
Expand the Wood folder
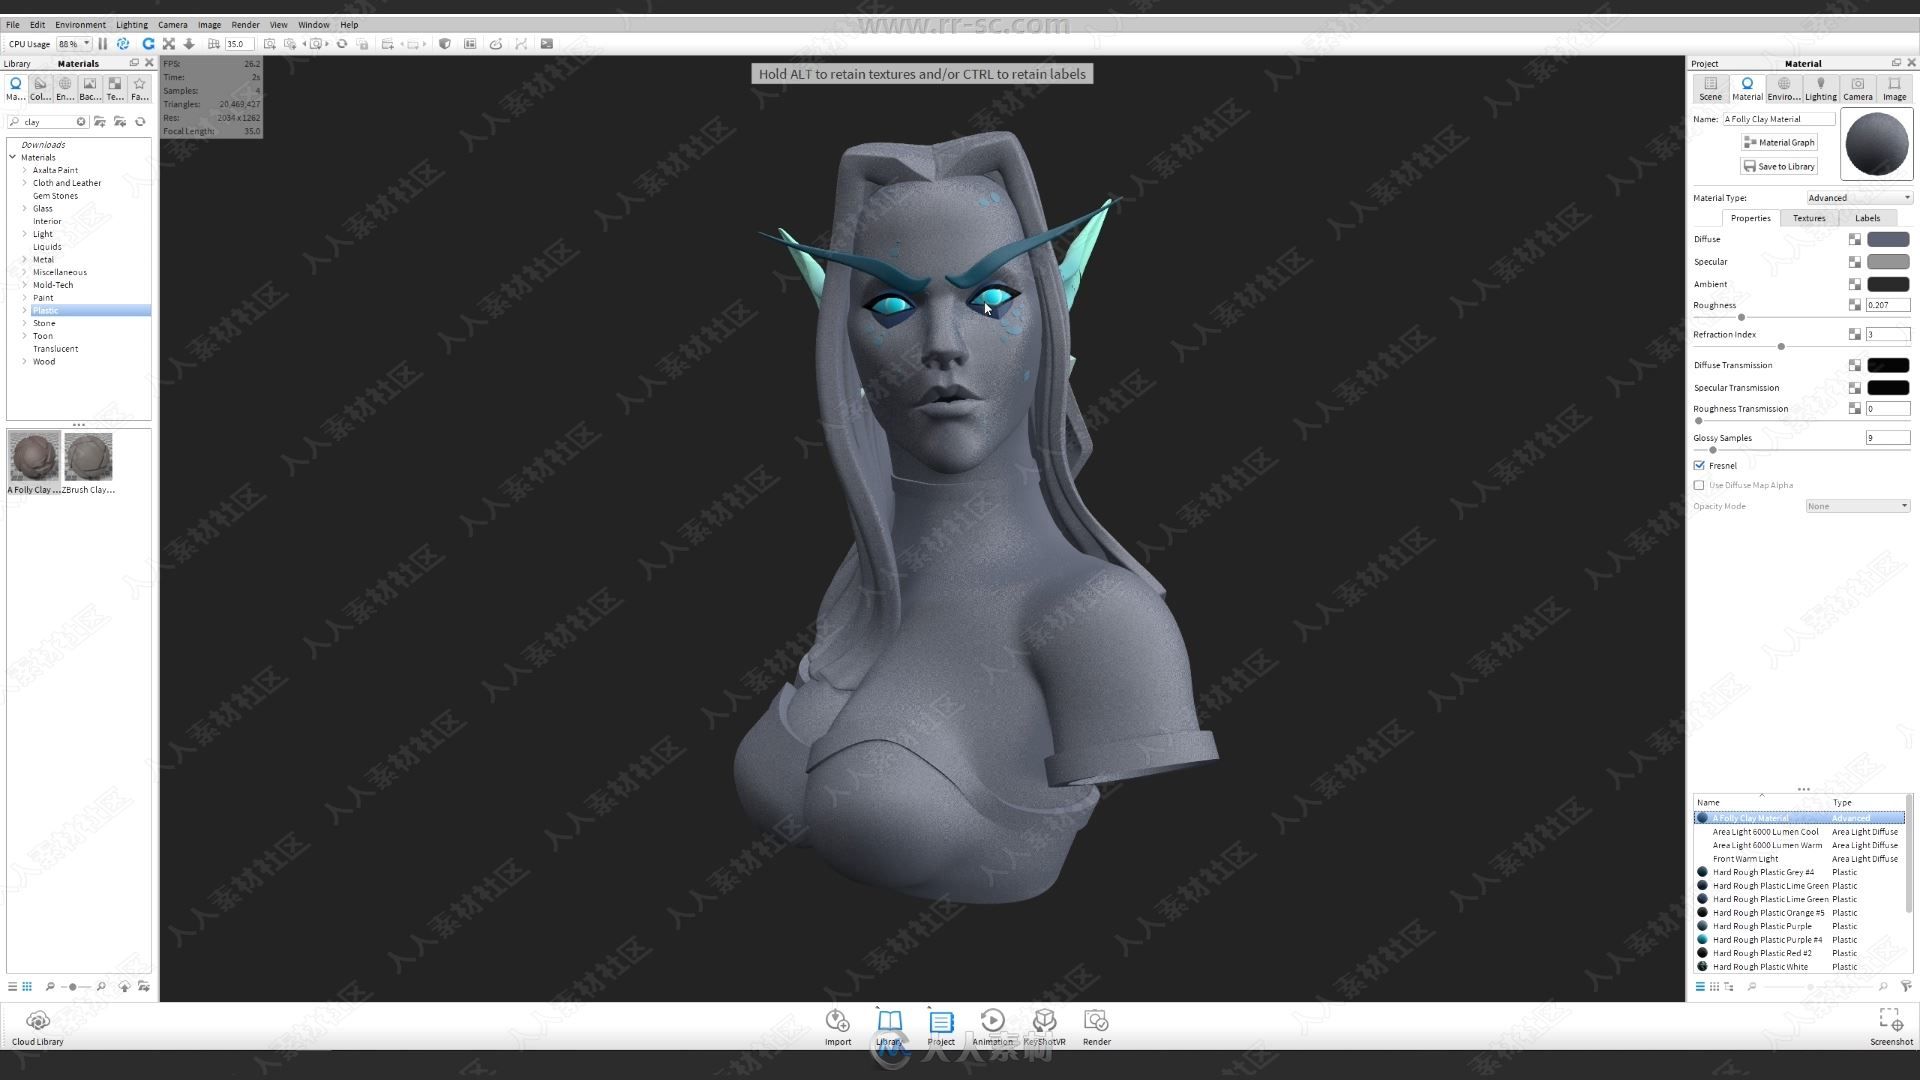pyautogui.click(x=24, y=362)
